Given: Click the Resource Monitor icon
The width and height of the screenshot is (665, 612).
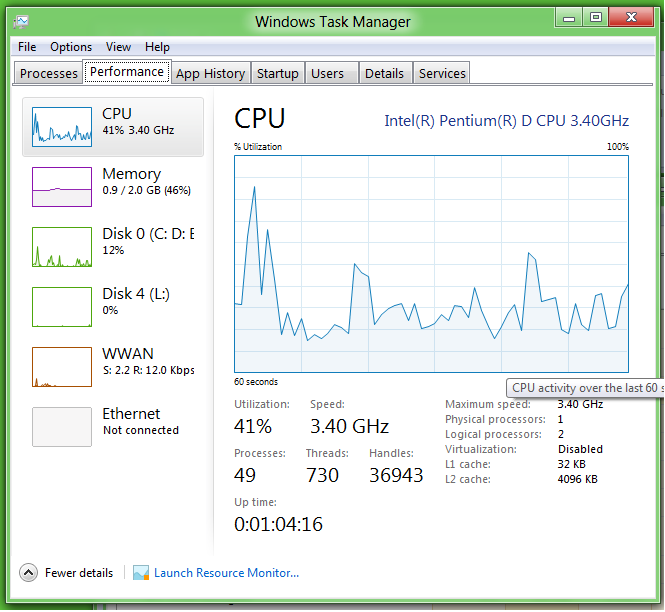Looking at the screenshot, I should pyautogui.click(x=141, y=573).
